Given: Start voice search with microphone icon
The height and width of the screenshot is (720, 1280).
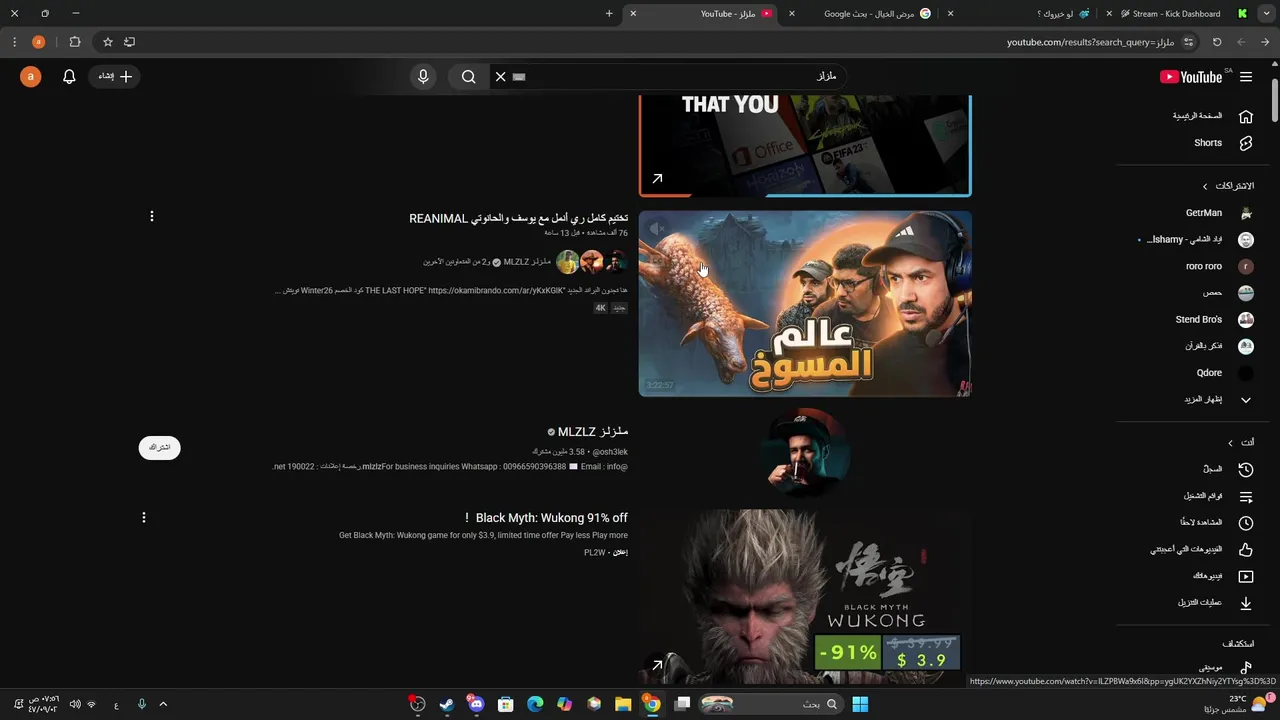Looking at the screenshot, I should (x=423, y=77).
